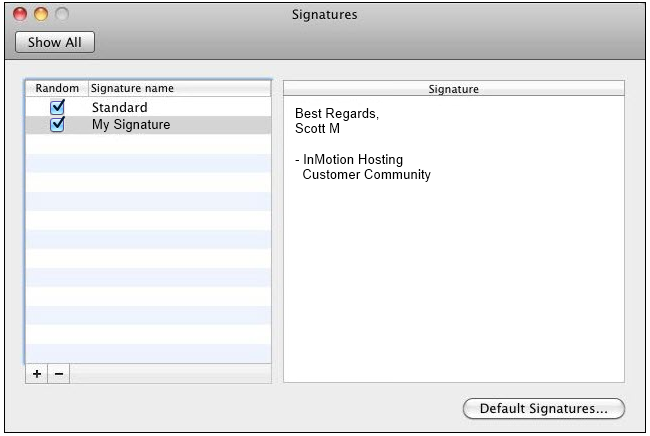Open Default Signatures... dialog
The image size is (650, 436).
(x=543, y=408)
